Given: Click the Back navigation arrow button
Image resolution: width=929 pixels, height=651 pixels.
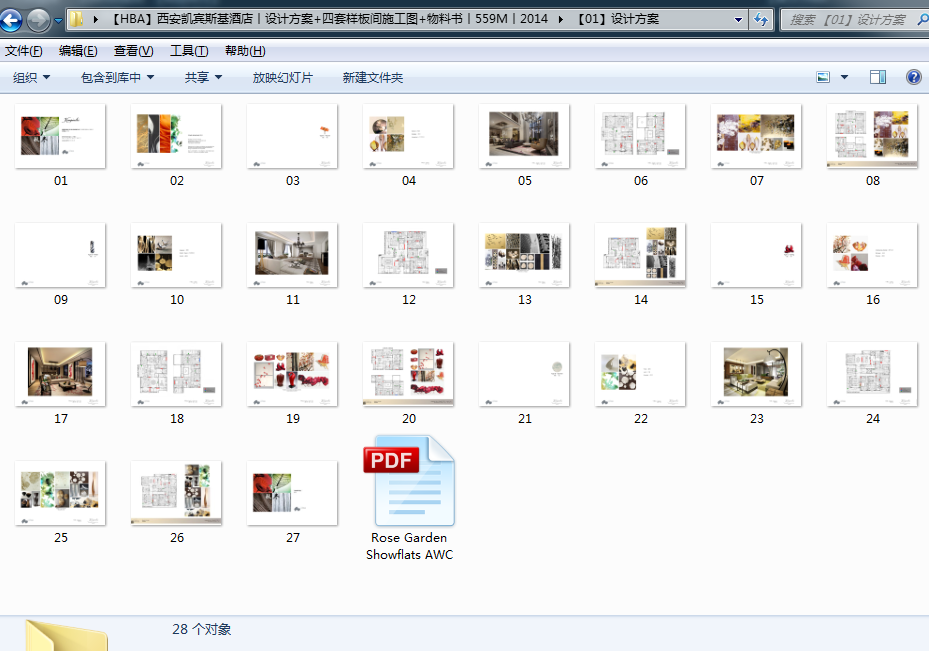Looking at the screenshot, I should (11, 20).
